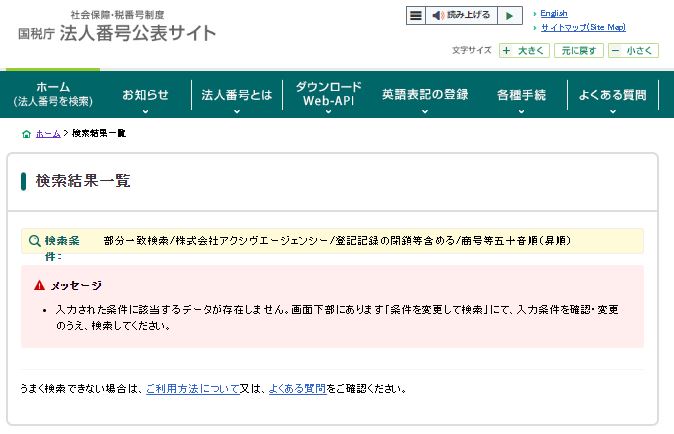Click the 社会保障・税番号制度 header text
The height and width of the screenshot is (434, 674).
(117, 15)
